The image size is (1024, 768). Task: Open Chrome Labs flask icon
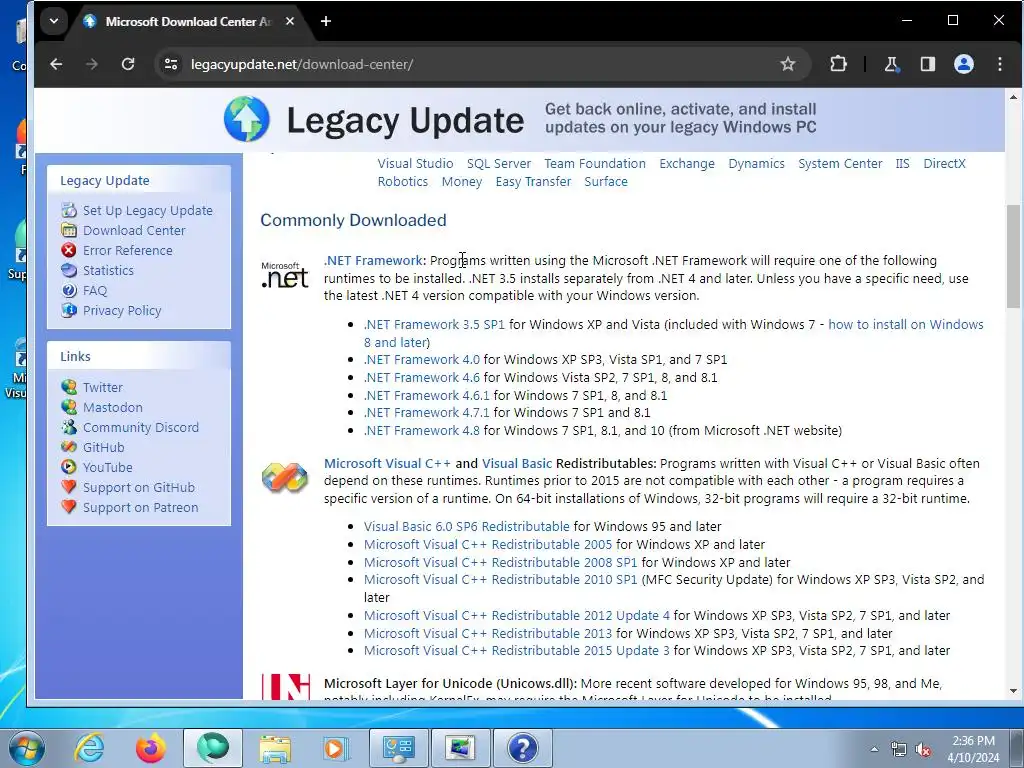click(891, 64)
